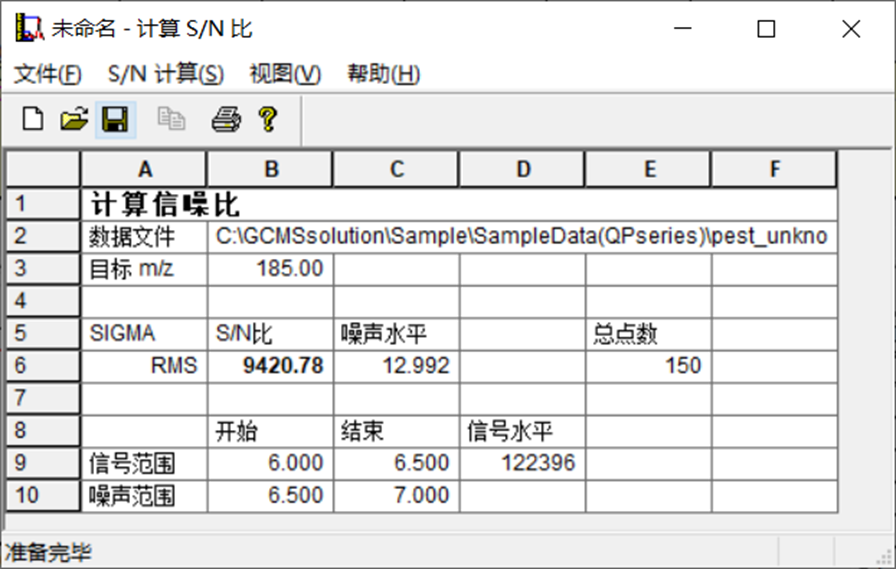896x569 pixels.
Task: Select column B header
Action: pyautogui.click(x=270, y=169)
